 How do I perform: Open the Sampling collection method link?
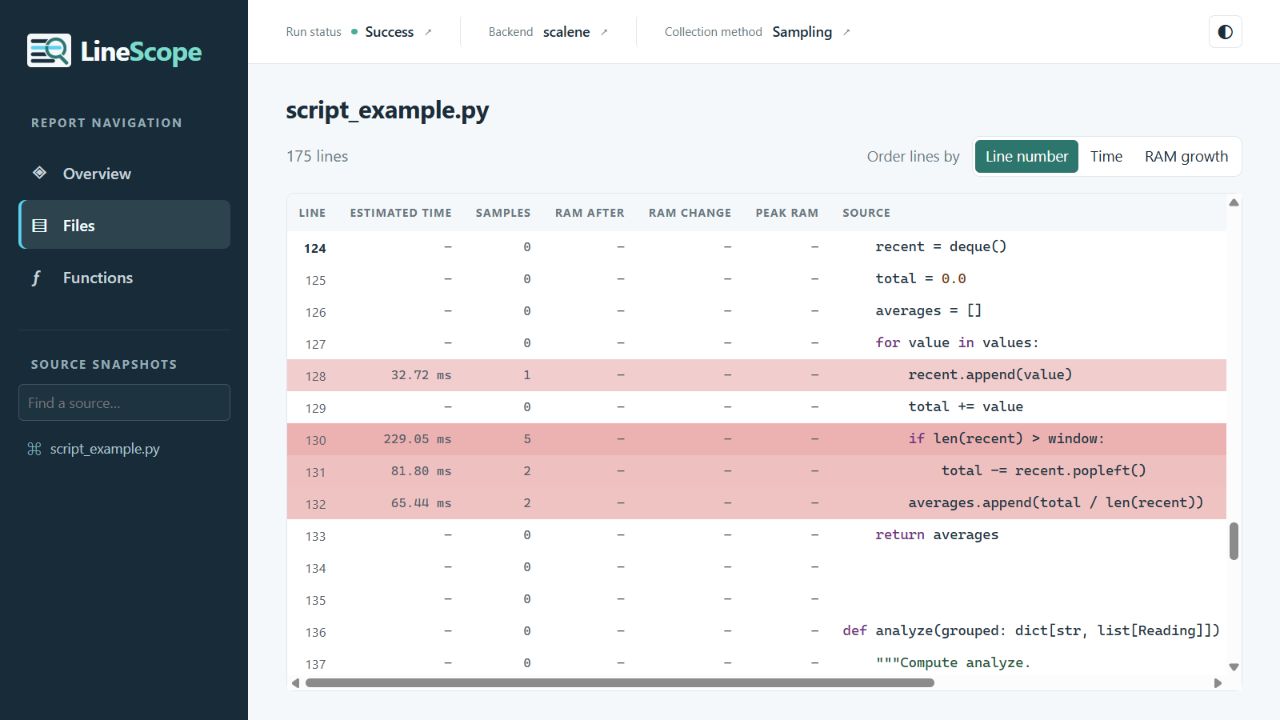pos(811,32)
